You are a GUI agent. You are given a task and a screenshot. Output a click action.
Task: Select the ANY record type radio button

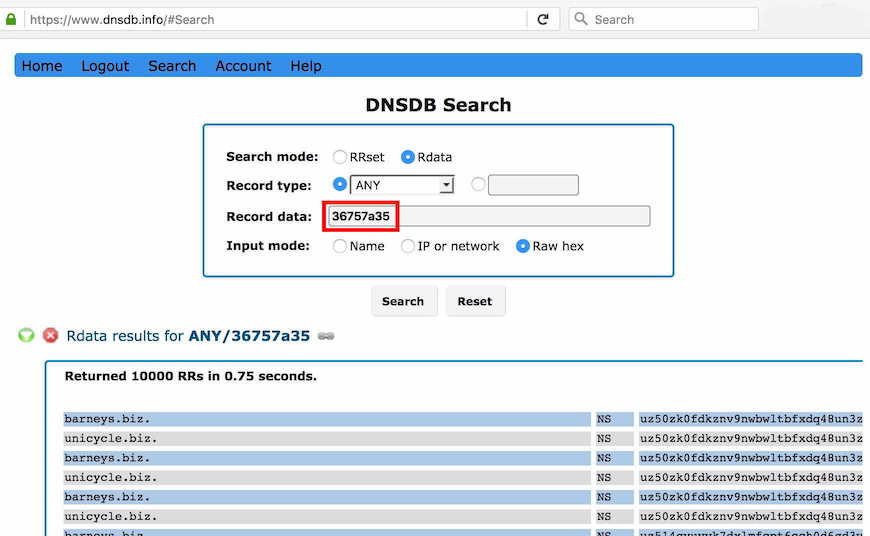click(x=340, y=184)
